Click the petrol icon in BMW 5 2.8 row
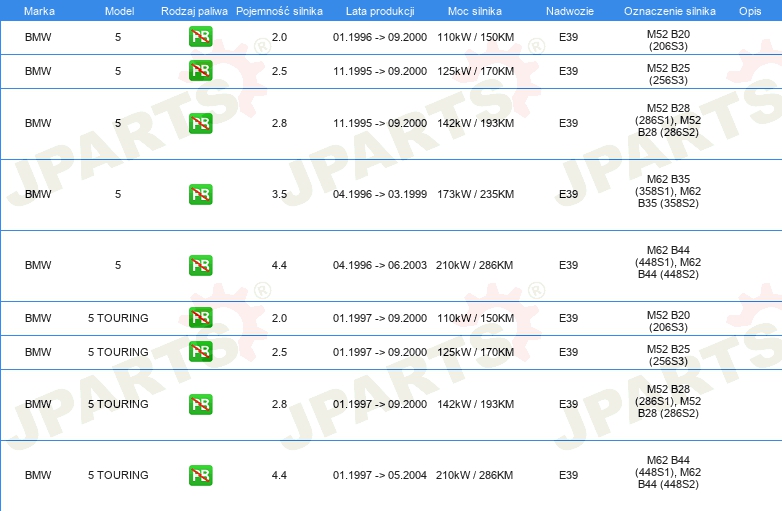The width and height of the screenshot is (782, 511). point(200,123)
